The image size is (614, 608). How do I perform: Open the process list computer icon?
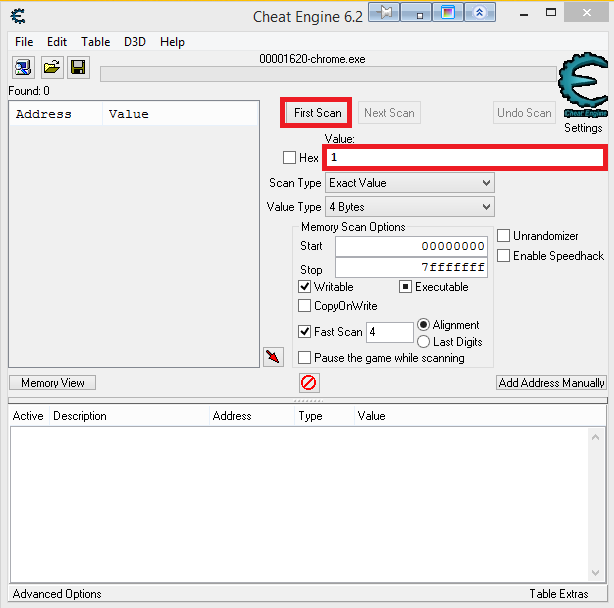coord(23,67)
